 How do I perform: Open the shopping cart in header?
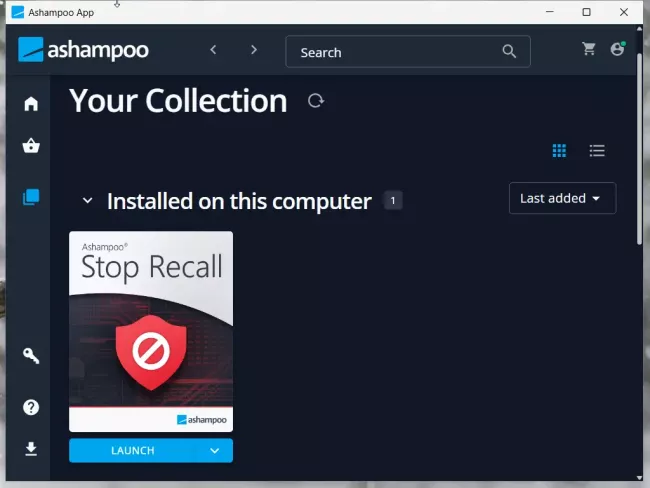pyautogui.click(x=589, y=49)
